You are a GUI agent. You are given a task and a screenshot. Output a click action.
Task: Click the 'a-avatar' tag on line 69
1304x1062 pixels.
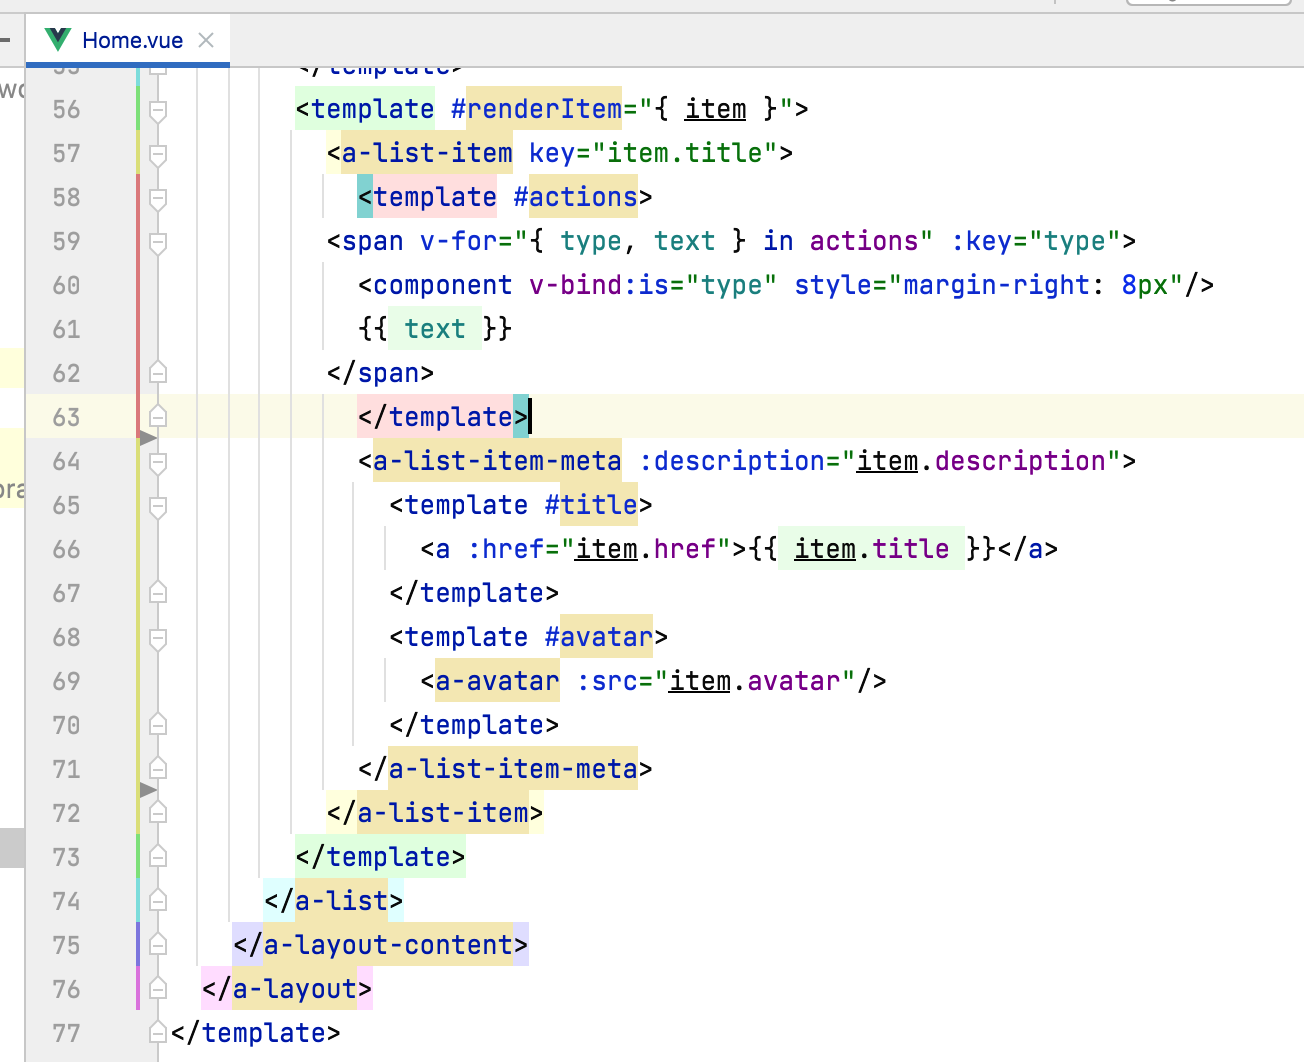pos(497,681)
